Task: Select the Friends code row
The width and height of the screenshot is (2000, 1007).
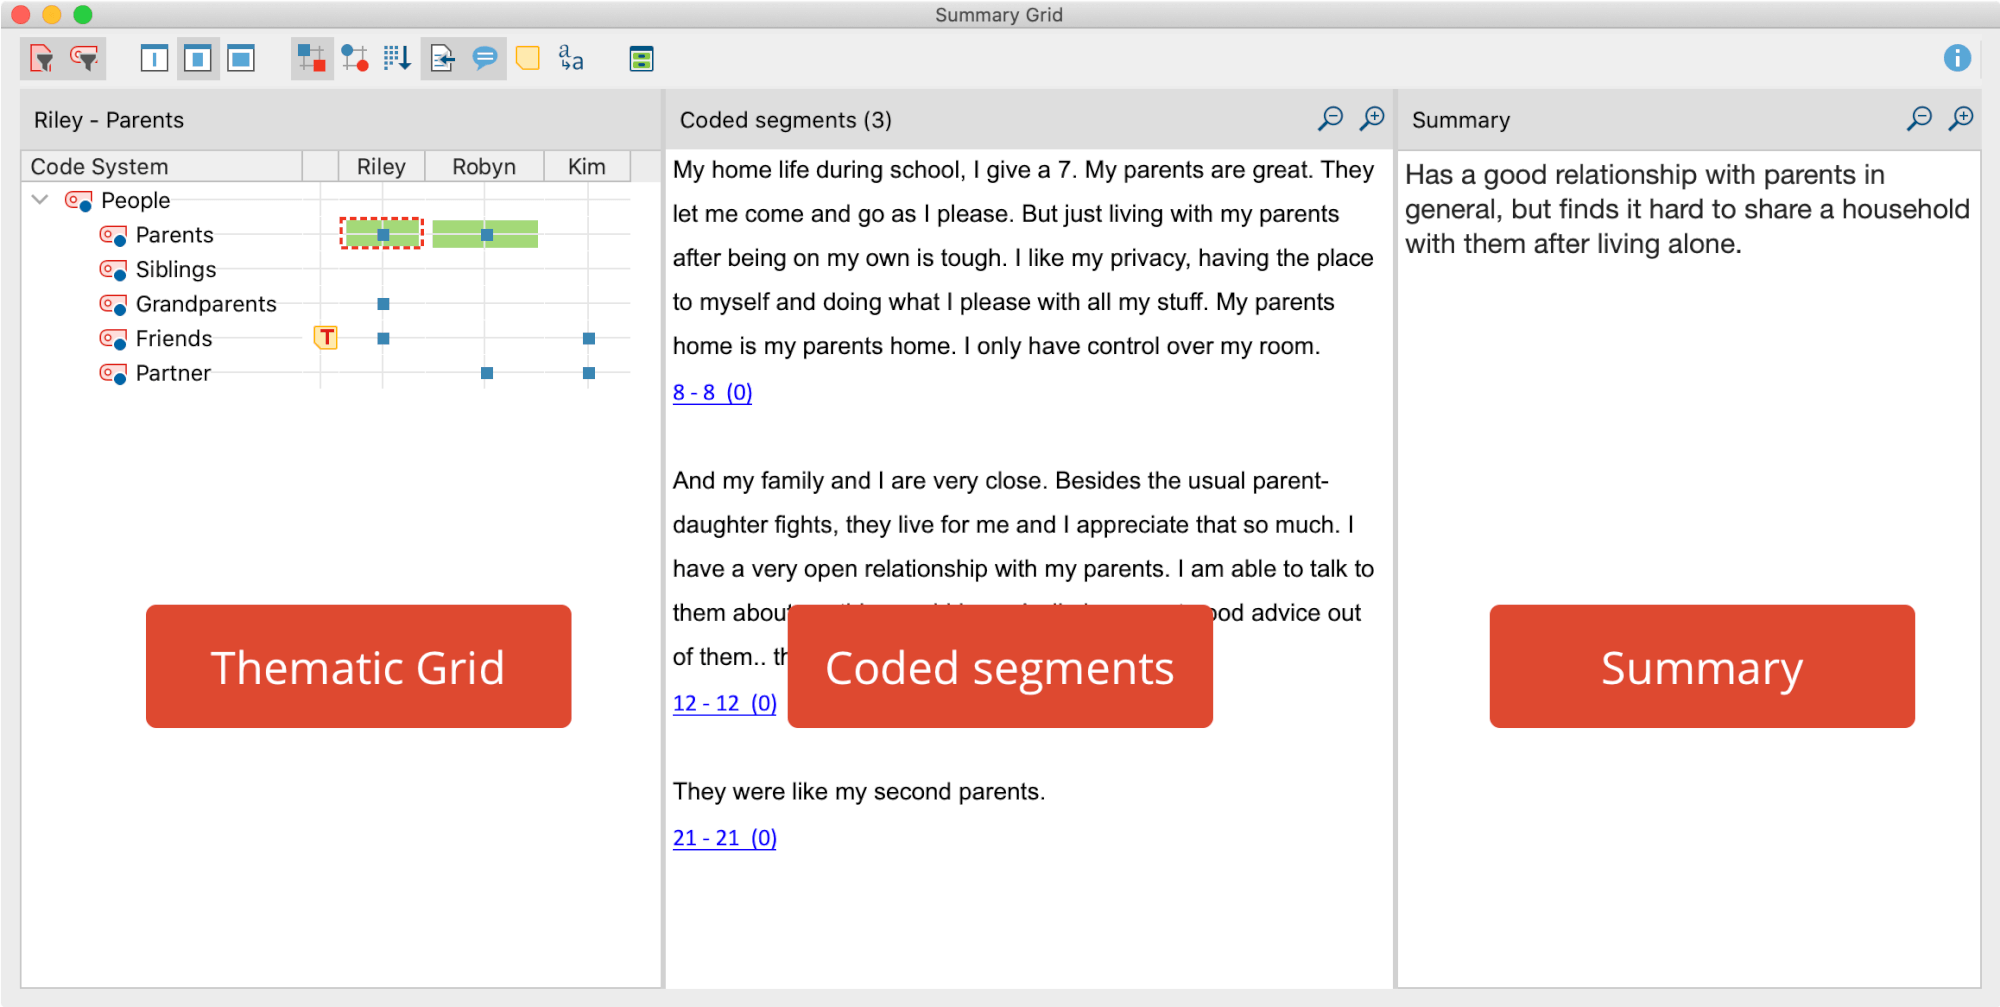Action: [173, 339]
